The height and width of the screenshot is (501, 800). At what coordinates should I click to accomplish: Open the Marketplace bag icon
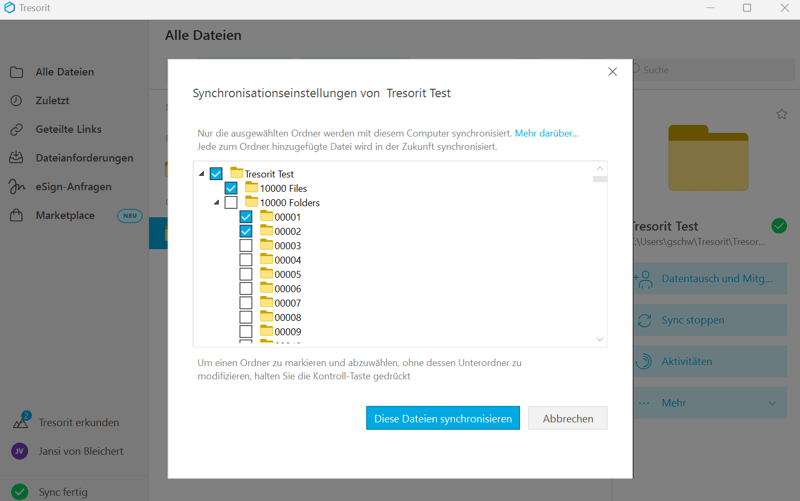17,216
